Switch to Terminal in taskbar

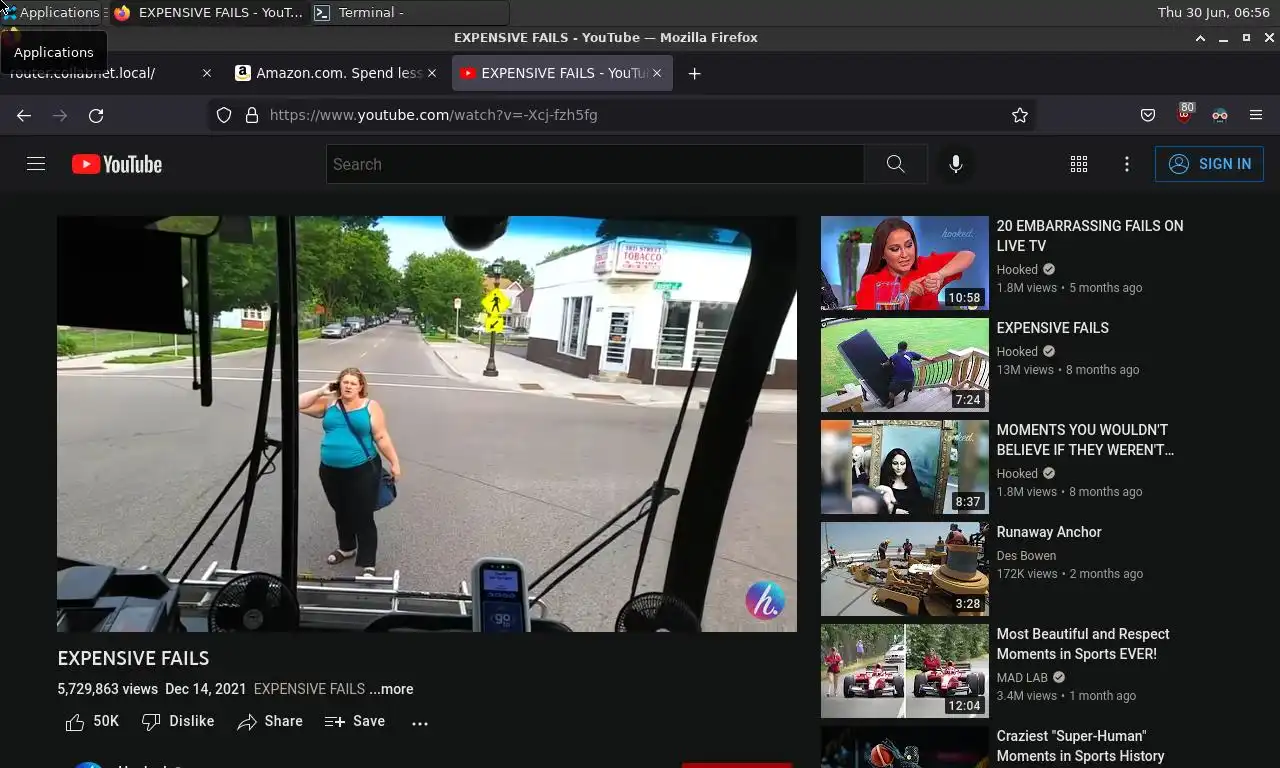(410, 13)
